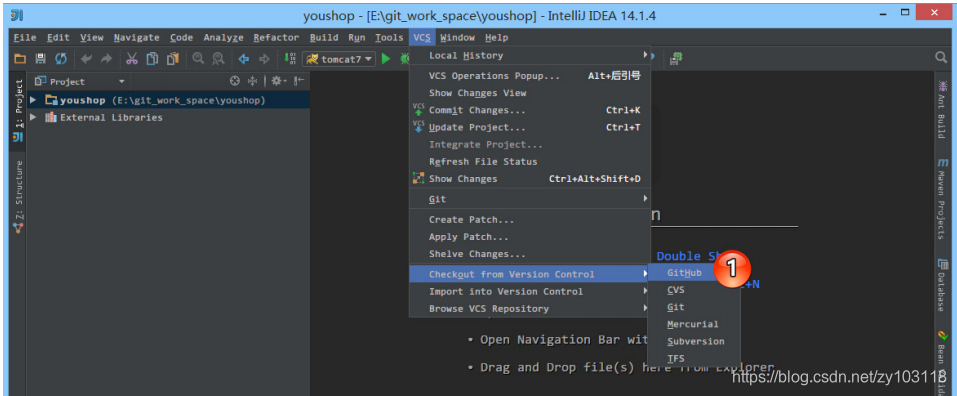
Task: Click Collapse All icon in Project panel
Action: coord(253,81)
